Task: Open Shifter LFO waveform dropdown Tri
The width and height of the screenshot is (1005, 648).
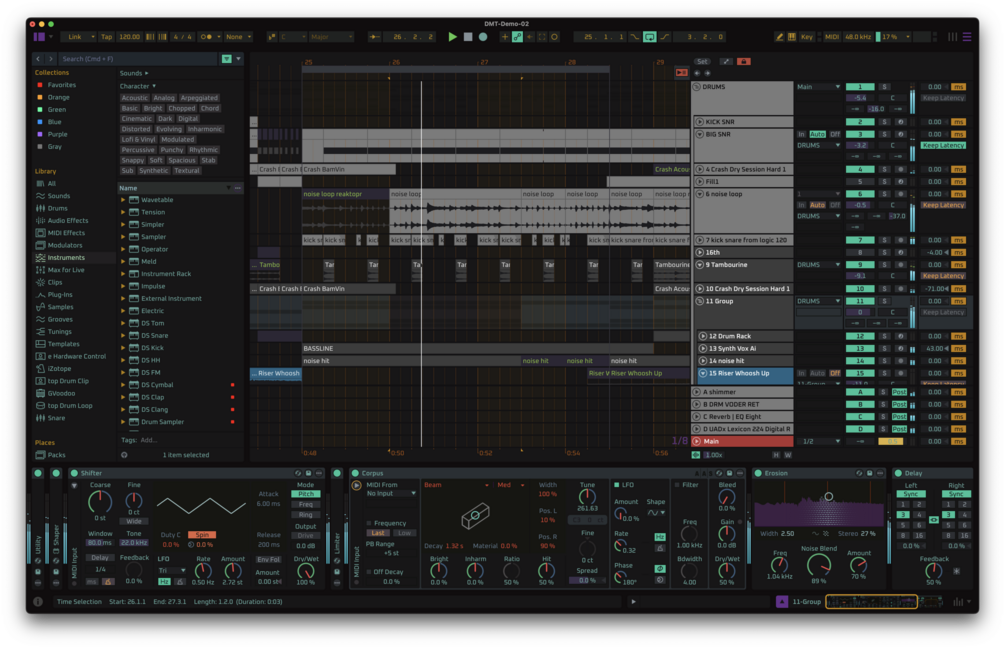Action: (x=172, y=570)
